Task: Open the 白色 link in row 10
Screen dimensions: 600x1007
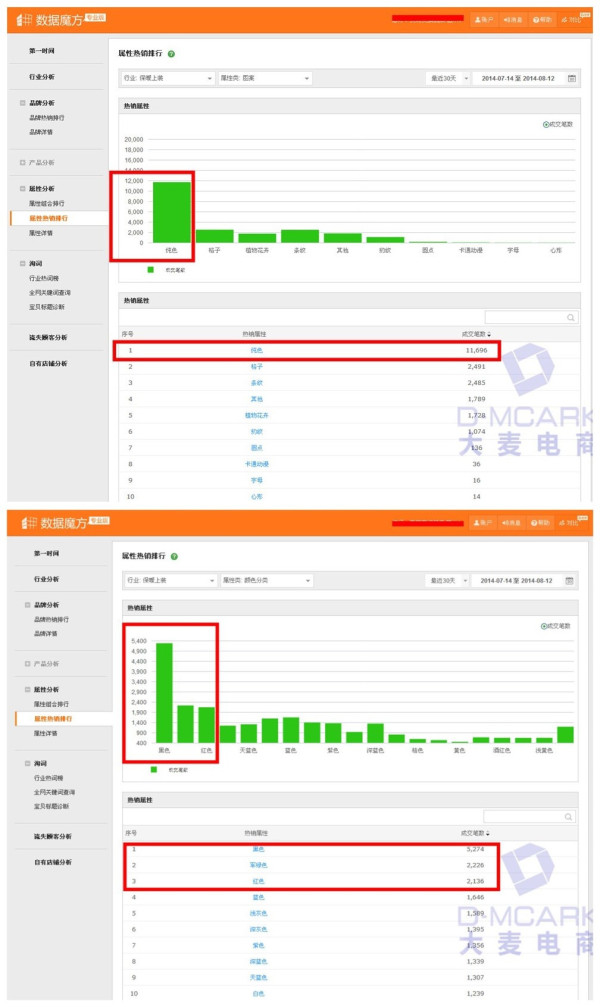Action: pyautogui.click(x=258, y=994)
